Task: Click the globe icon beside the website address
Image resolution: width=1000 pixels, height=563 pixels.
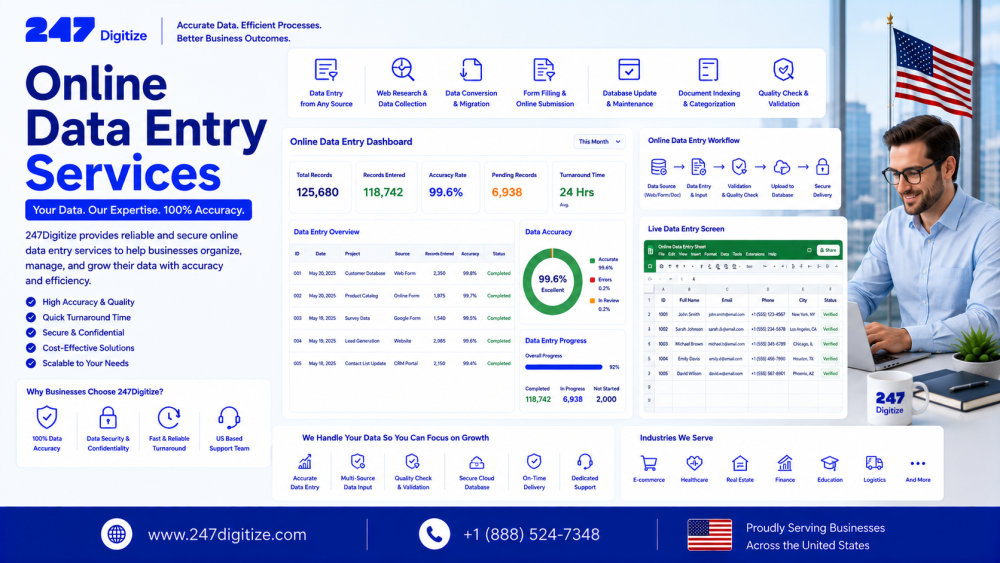Action: click(117, 534)
